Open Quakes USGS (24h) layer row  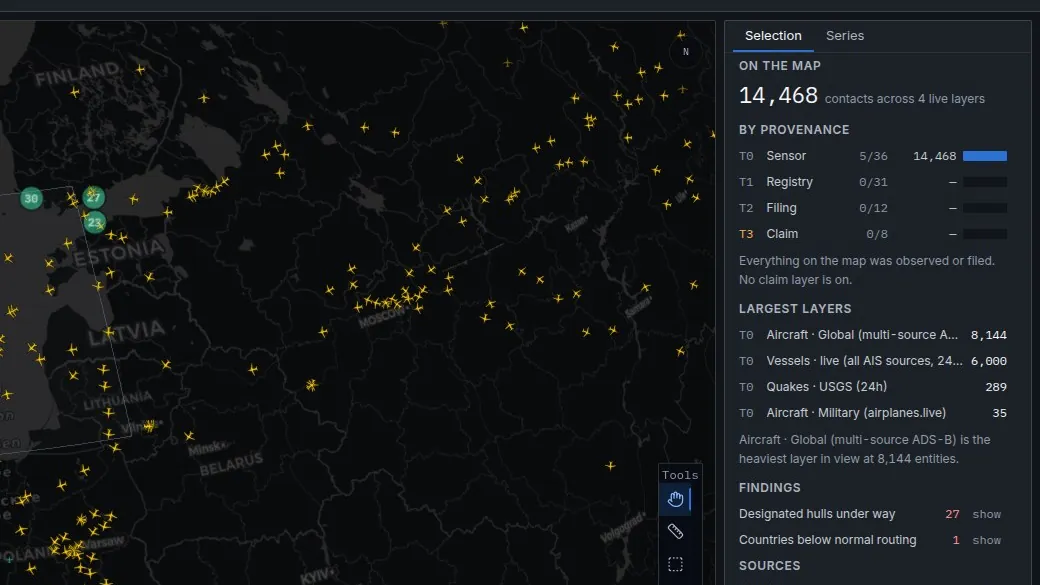click(873, 387)
